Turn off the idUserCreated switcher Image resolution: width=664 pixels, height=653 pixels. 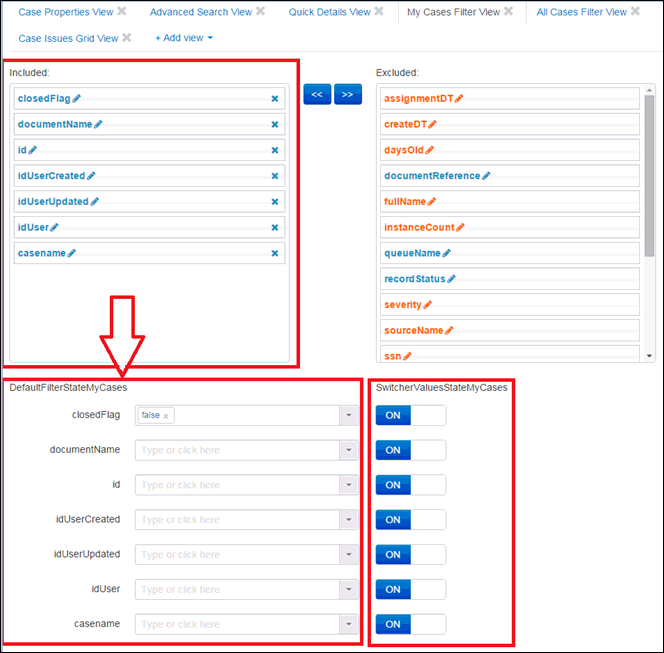coord(410,519)
